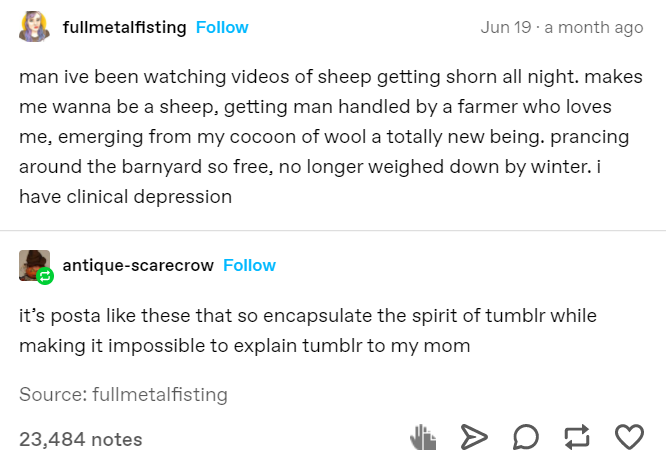The width and height of the screenshot is (666, 463).
Task: View the 23,484 notes
Action: pyautogui.click(x=81, y=439)
